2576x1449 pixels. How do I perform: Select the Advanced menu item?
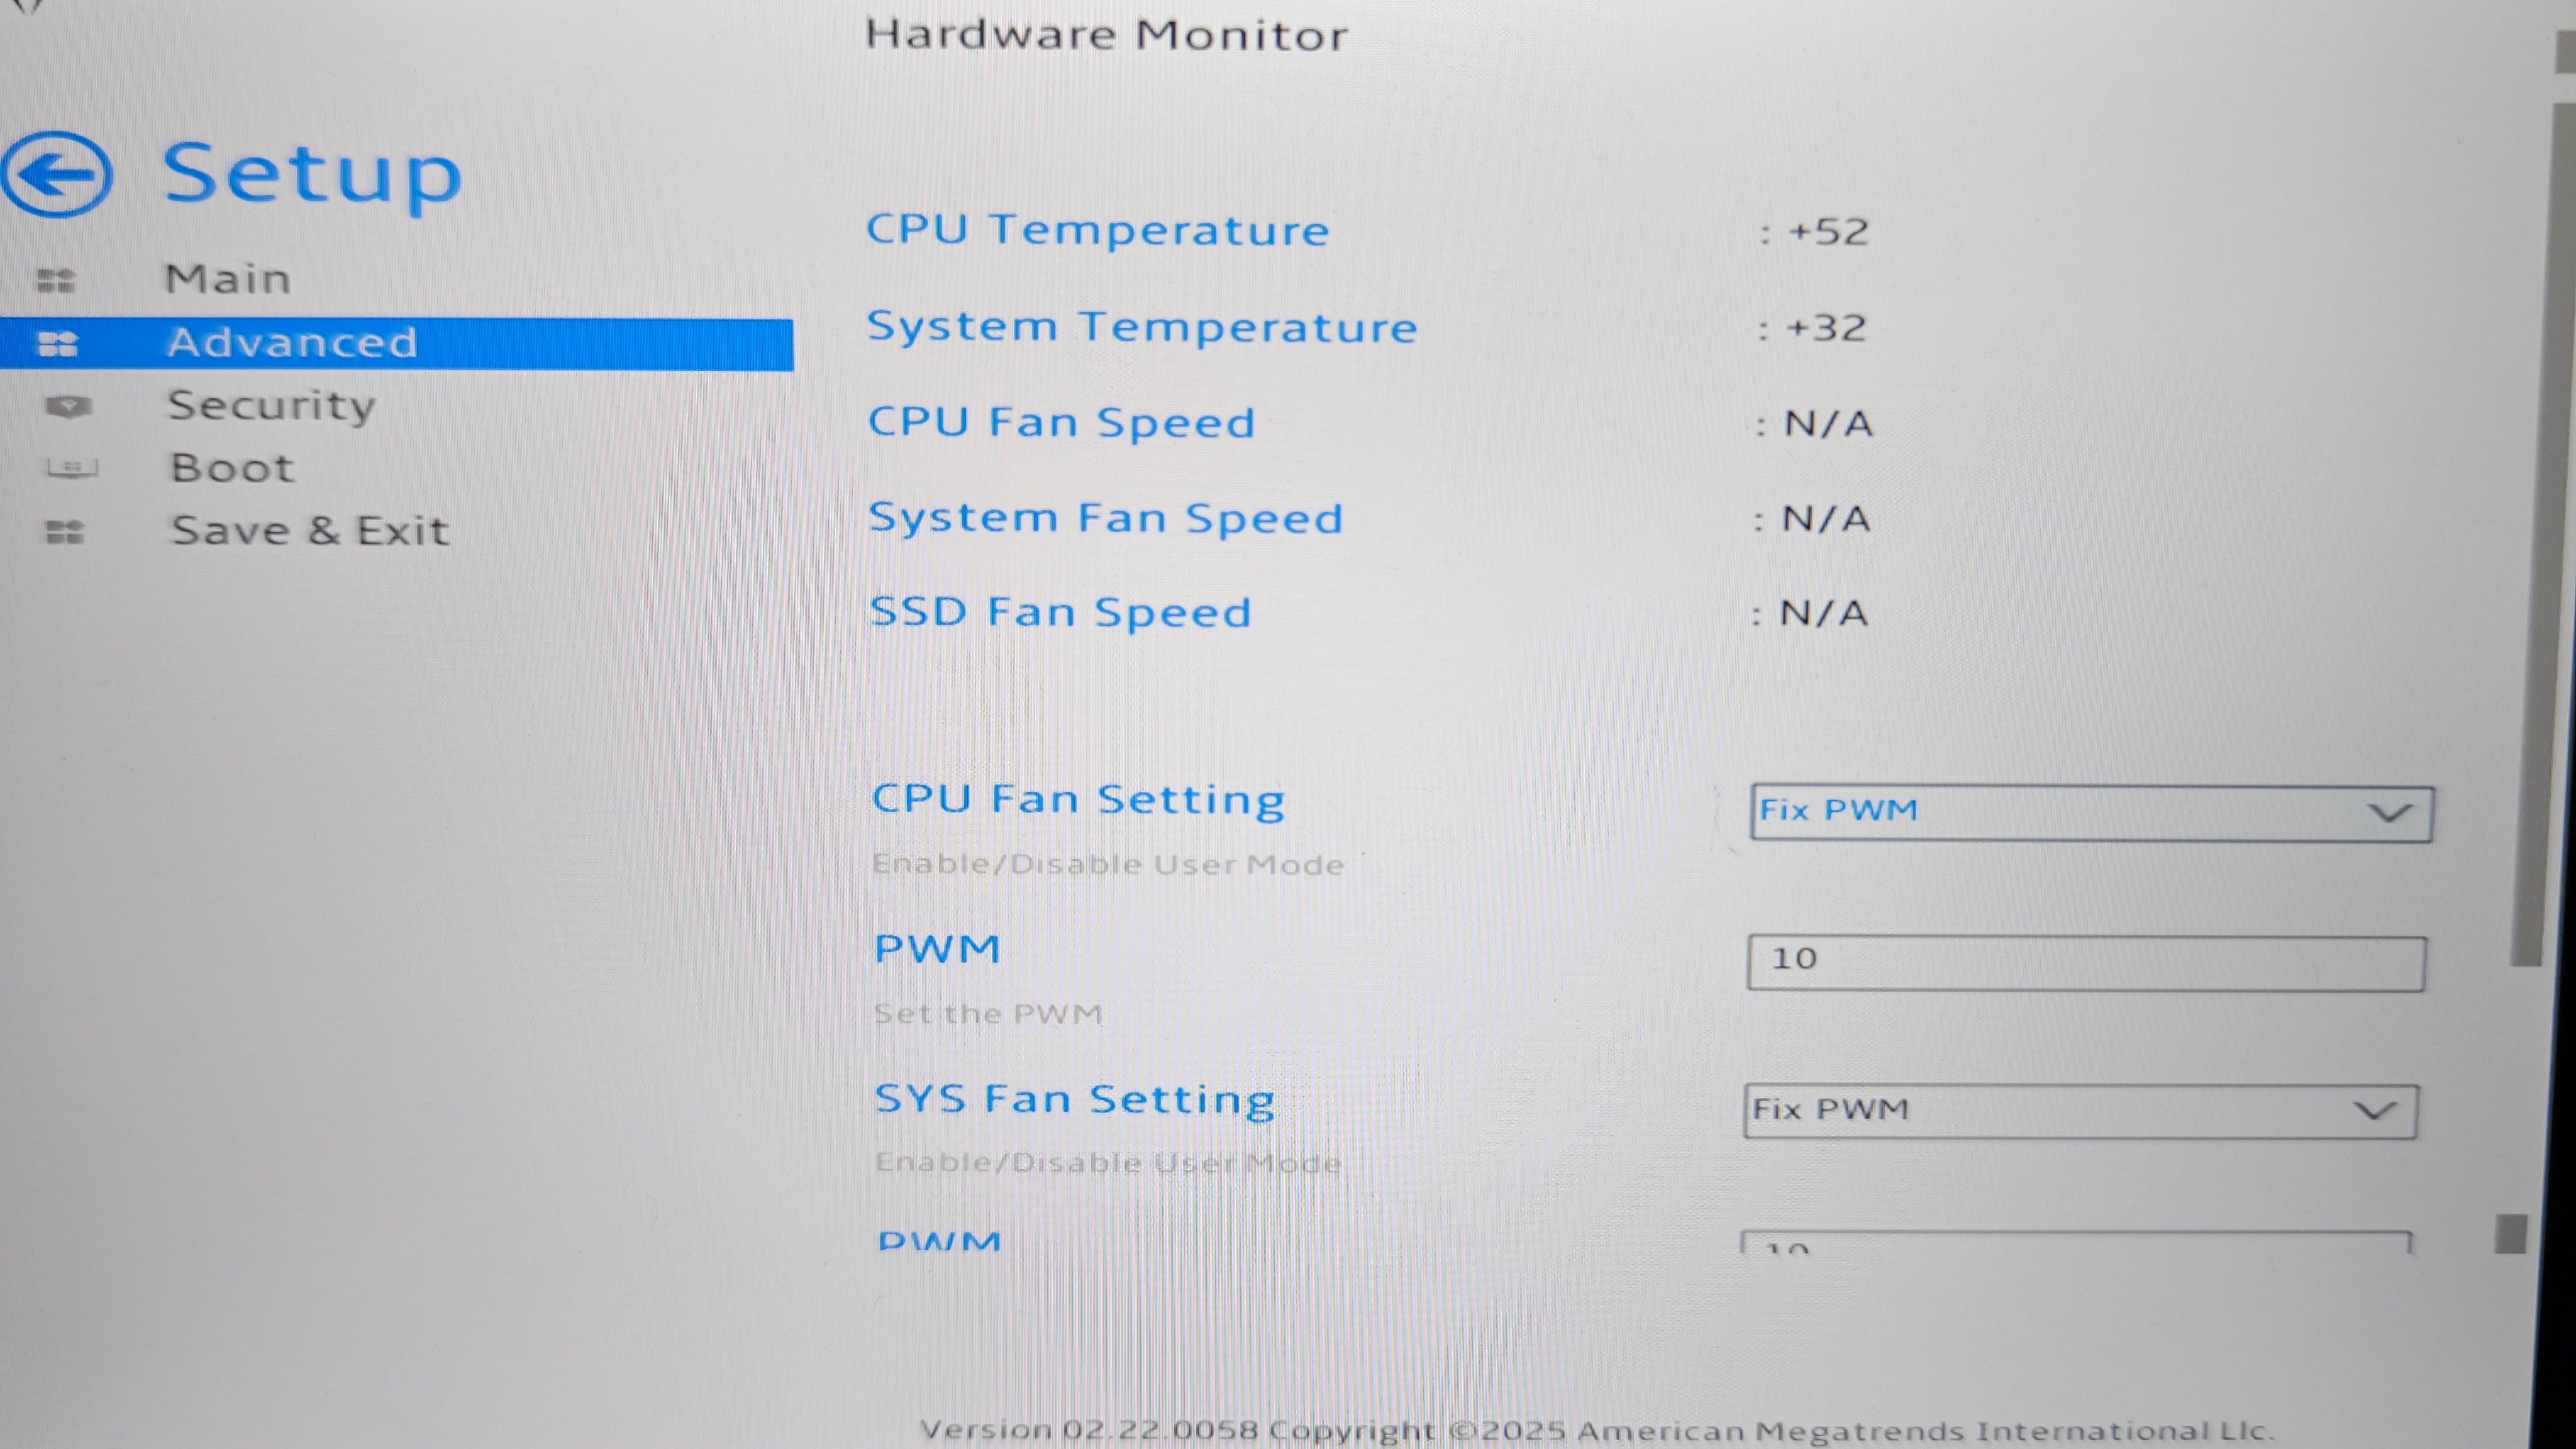(292, 343)
